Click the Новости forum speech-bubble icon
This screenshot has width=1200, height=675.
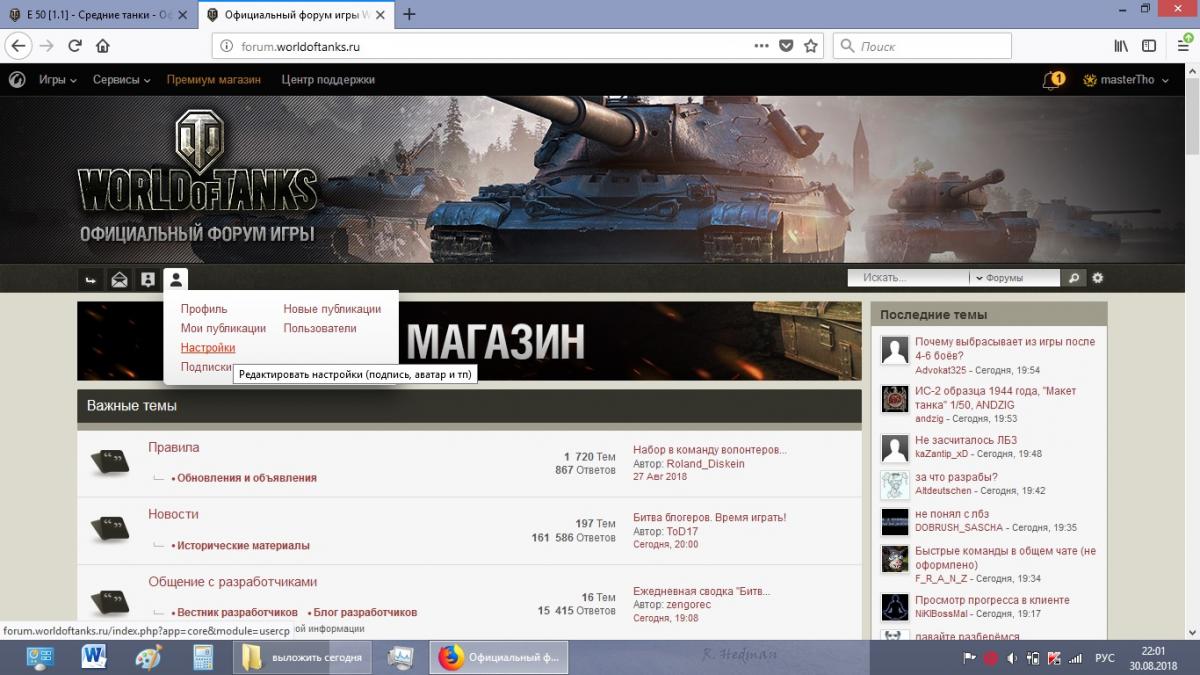click(x=109, y=529)
